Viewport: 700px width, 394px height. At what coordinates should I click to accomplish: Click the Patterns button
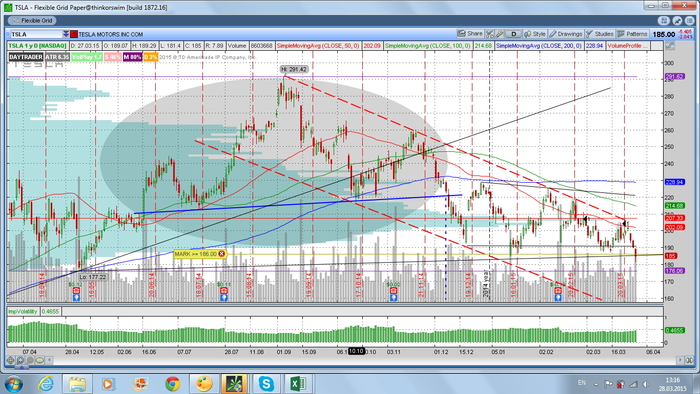click(x=633, y=34)
